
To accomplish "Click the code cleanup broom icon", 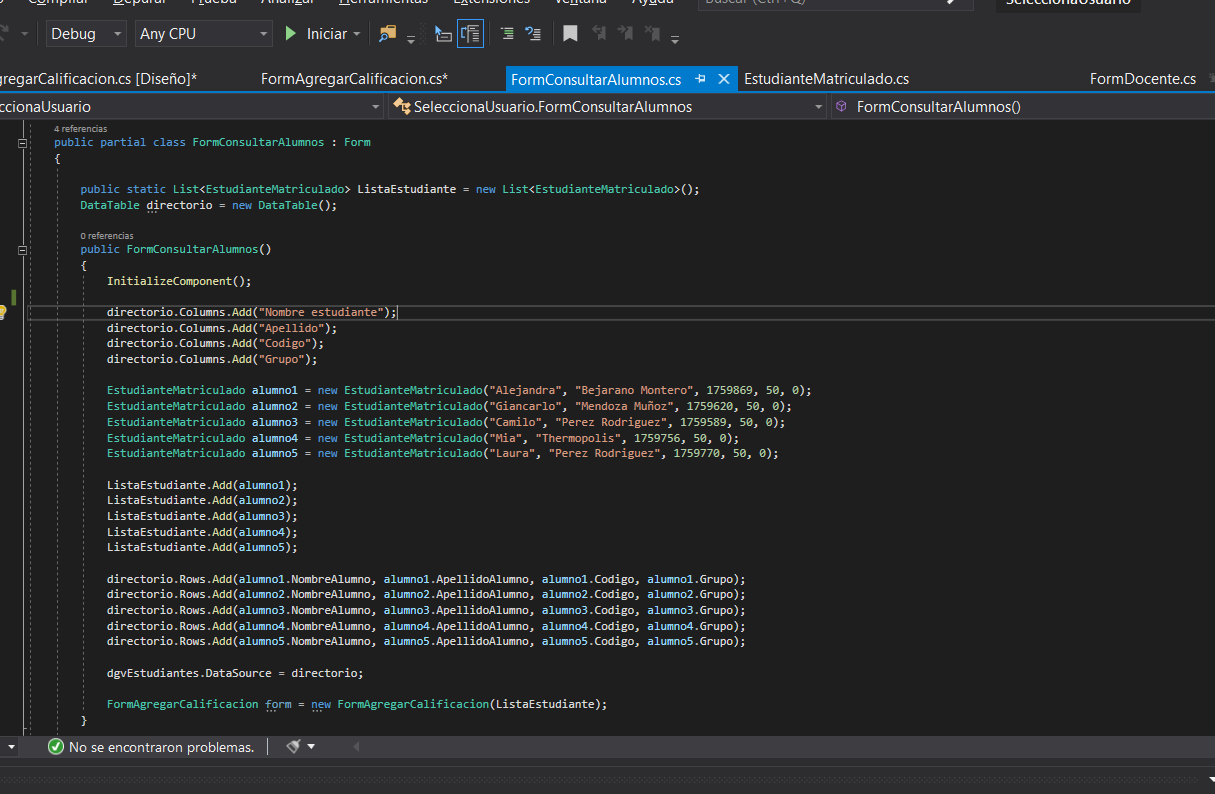I will 293,747.
